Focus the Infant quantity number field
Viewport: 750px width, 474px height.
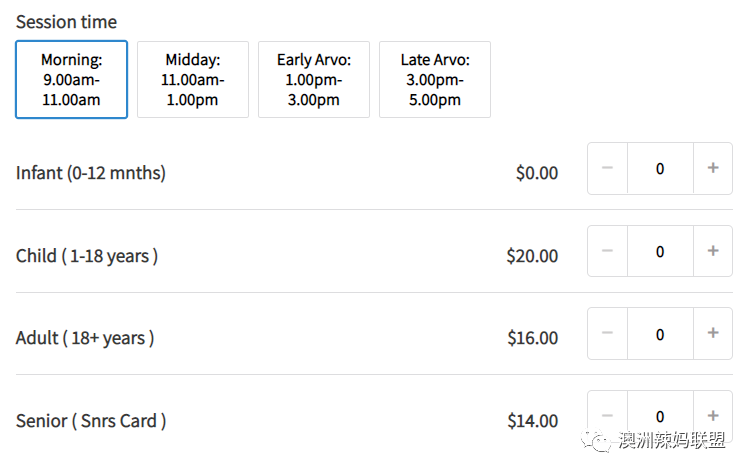(x=660, y=168)
